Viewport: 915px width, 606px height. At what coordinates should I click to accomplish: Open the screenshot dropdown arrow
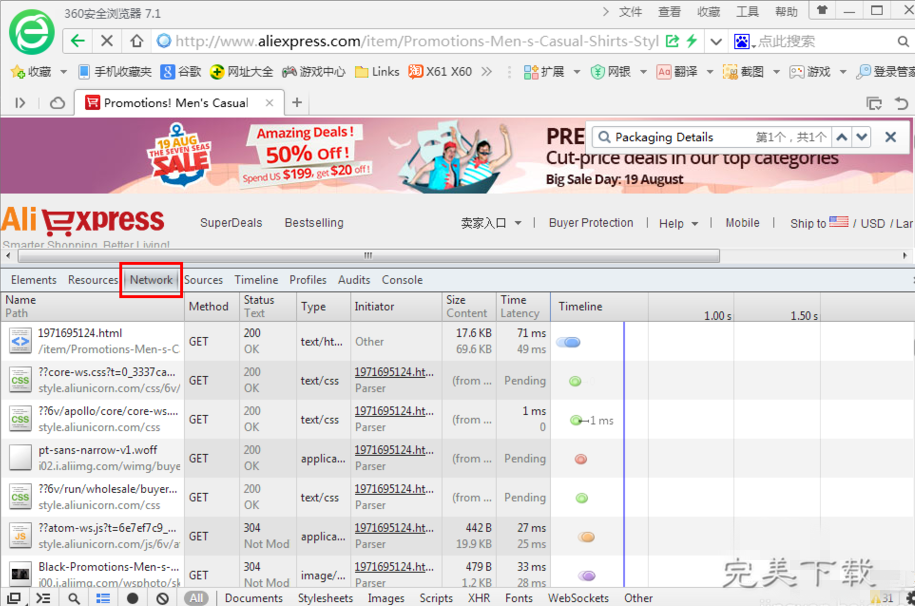[x=776, y=72]
